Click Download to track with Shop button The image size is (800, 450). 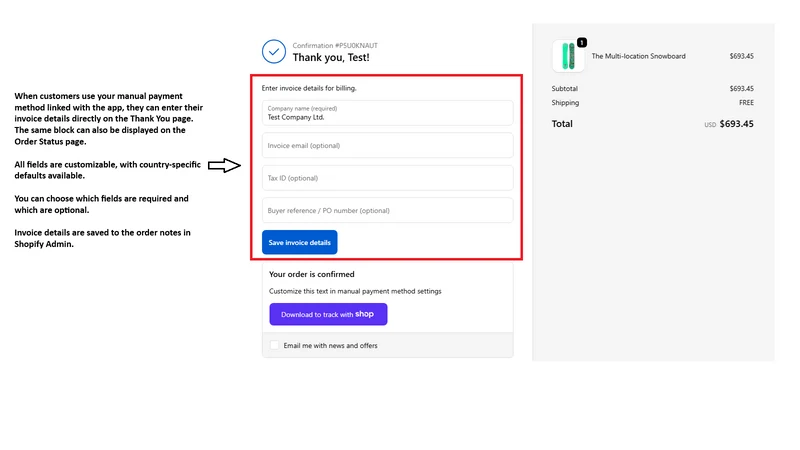click(328, 314)
